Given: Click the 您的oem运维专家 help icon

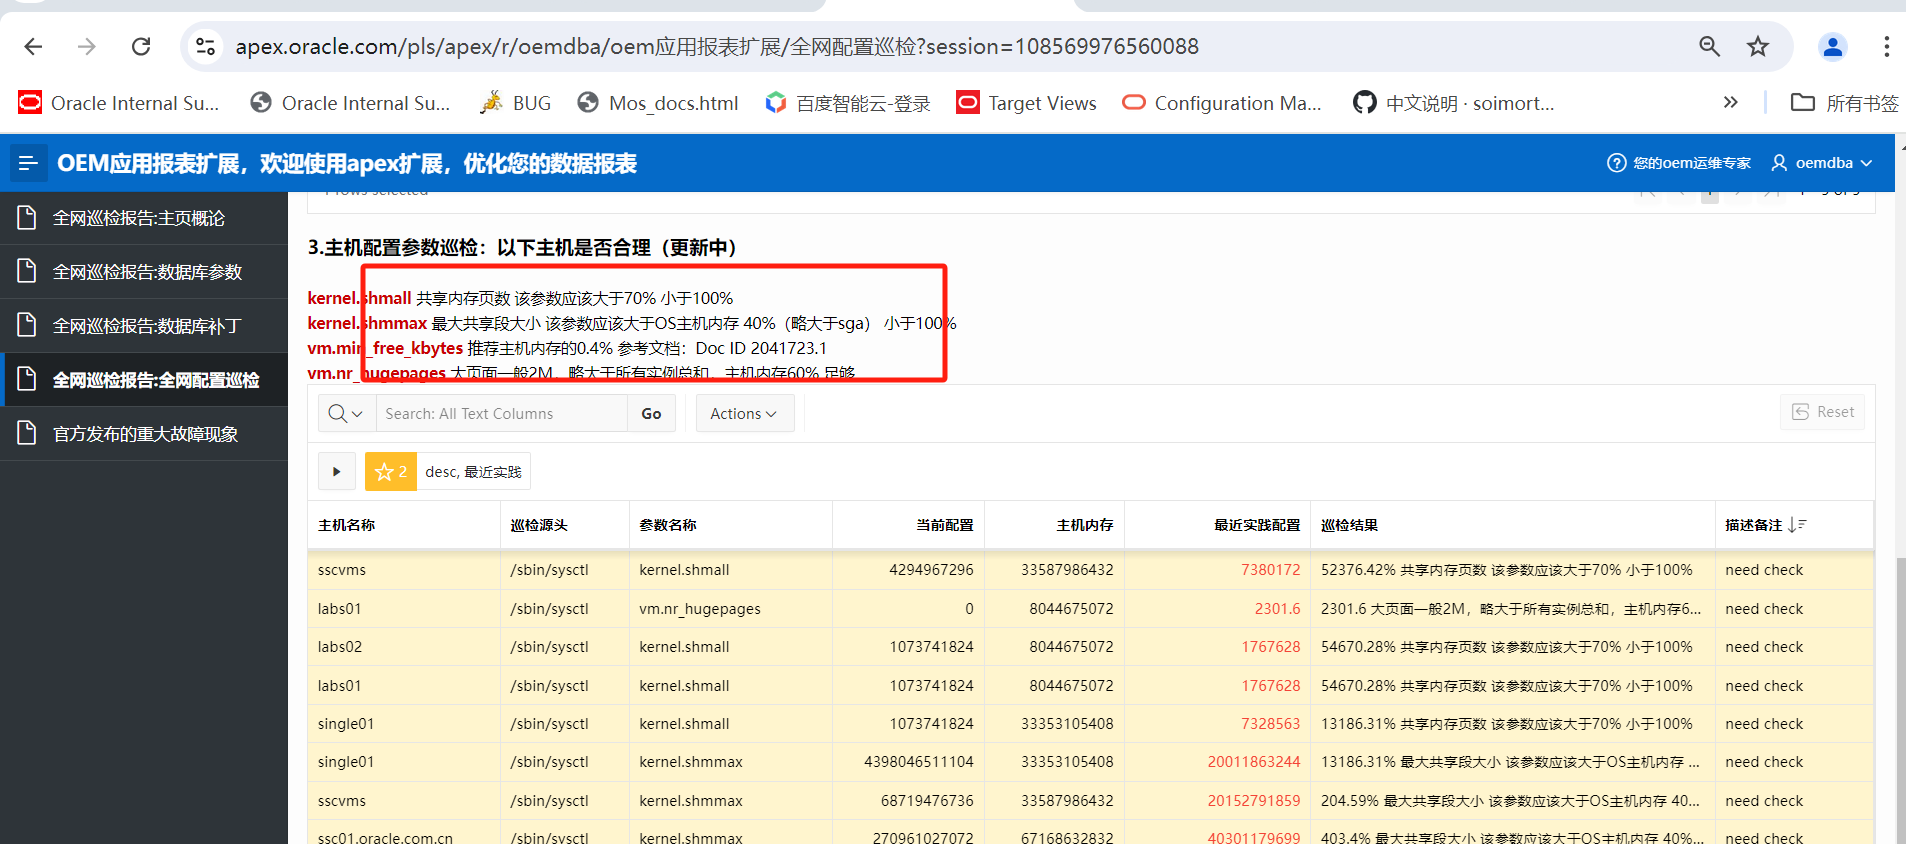Looking at the screenshot, I should [x=1678, y=163].
